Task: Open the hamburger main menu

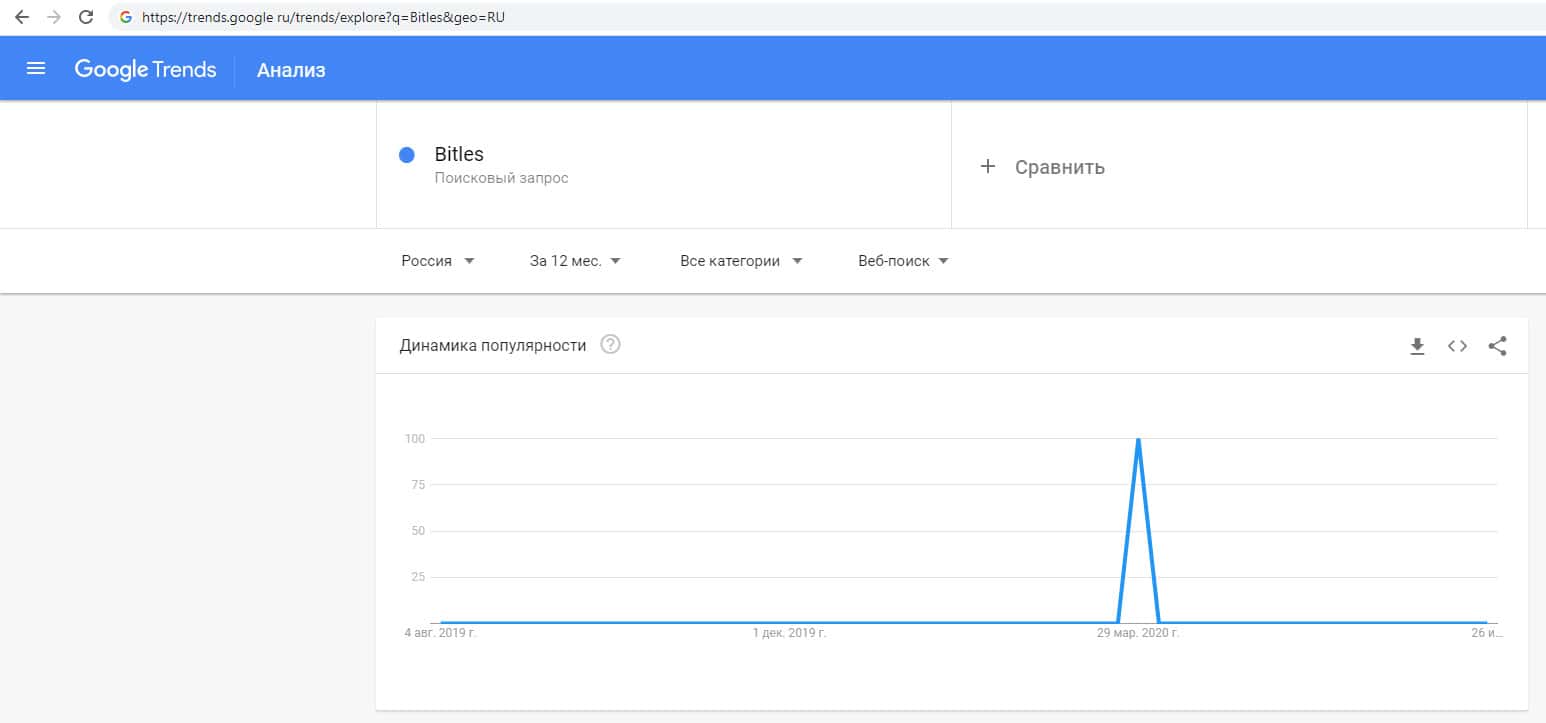Action: 36,69
